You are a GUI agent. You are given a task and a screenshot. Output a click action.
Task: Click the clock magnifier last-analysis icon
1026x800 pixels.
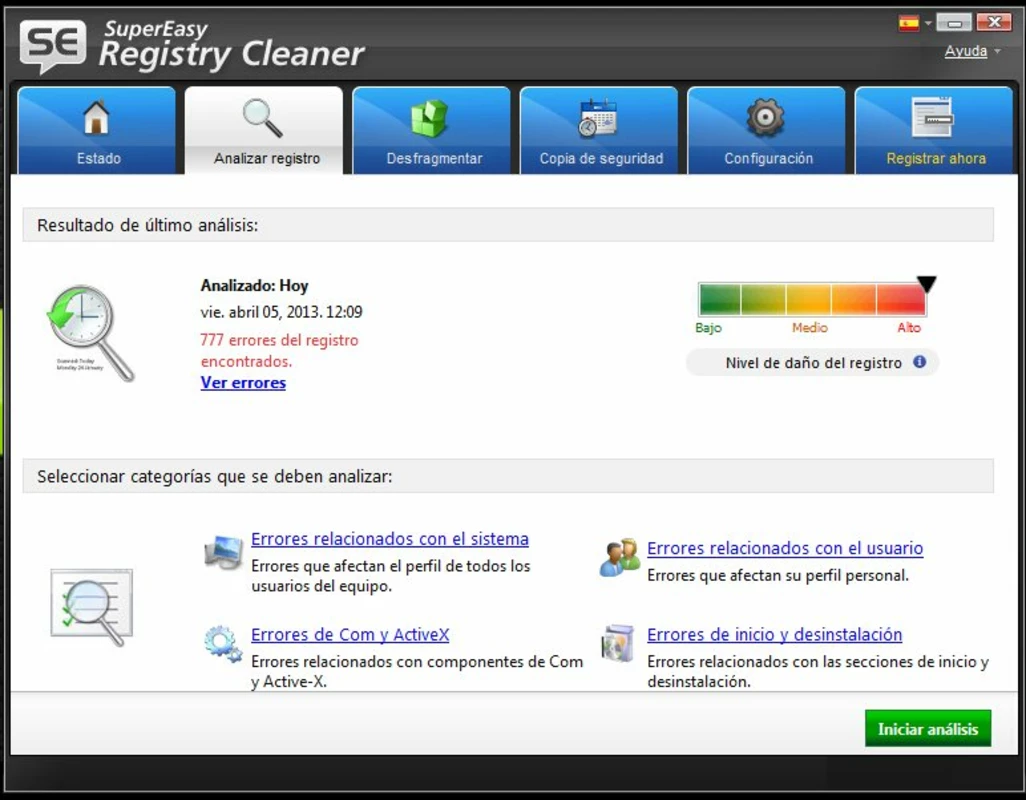(90, 334)
